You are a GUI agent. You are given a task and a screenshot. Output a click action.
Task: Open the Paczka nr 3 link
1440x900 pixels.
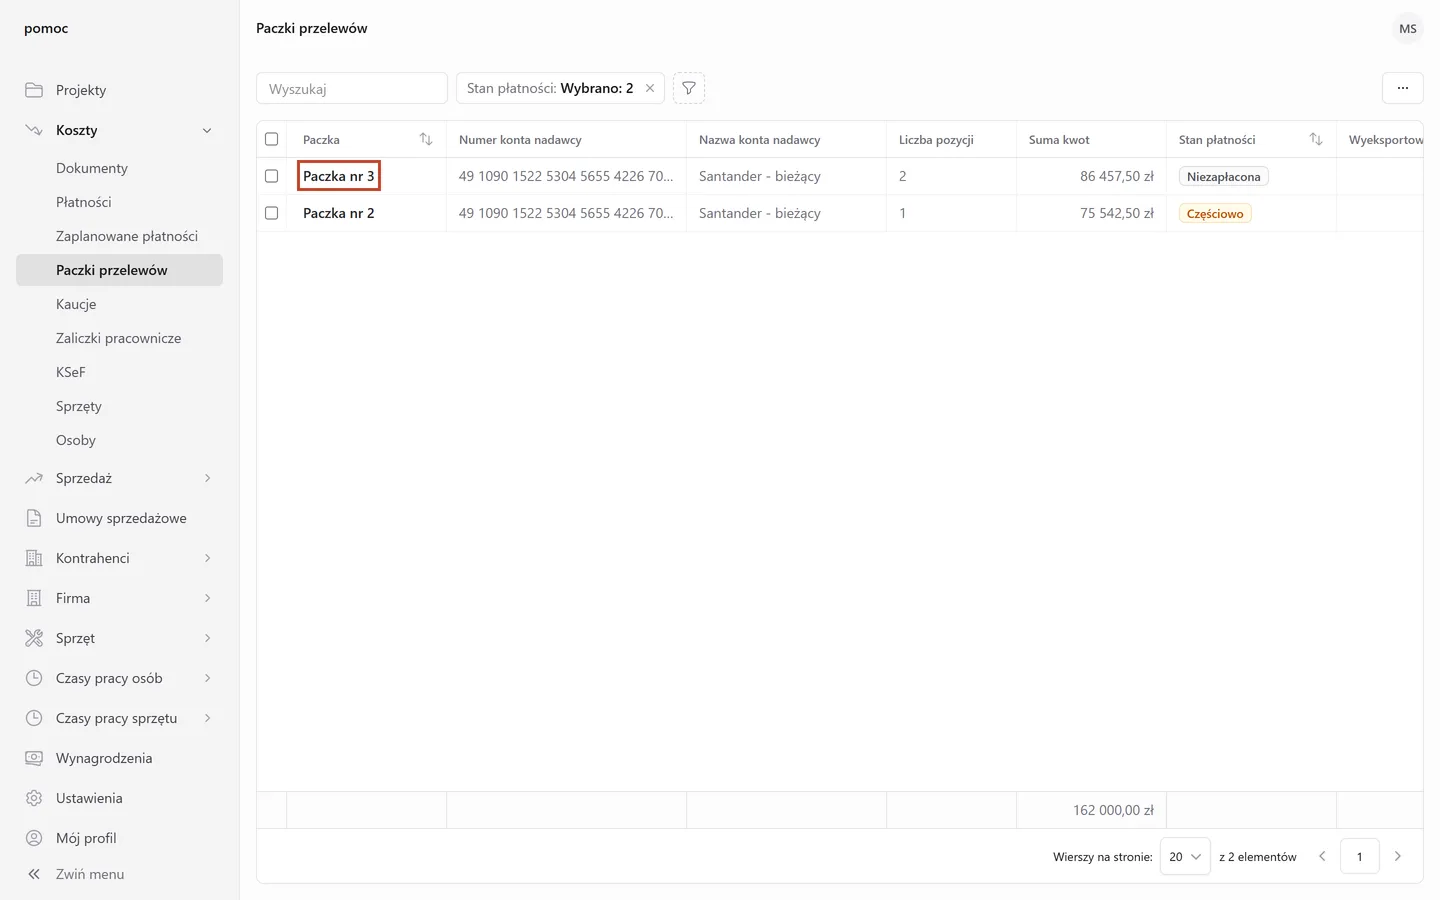coord(339,176)
